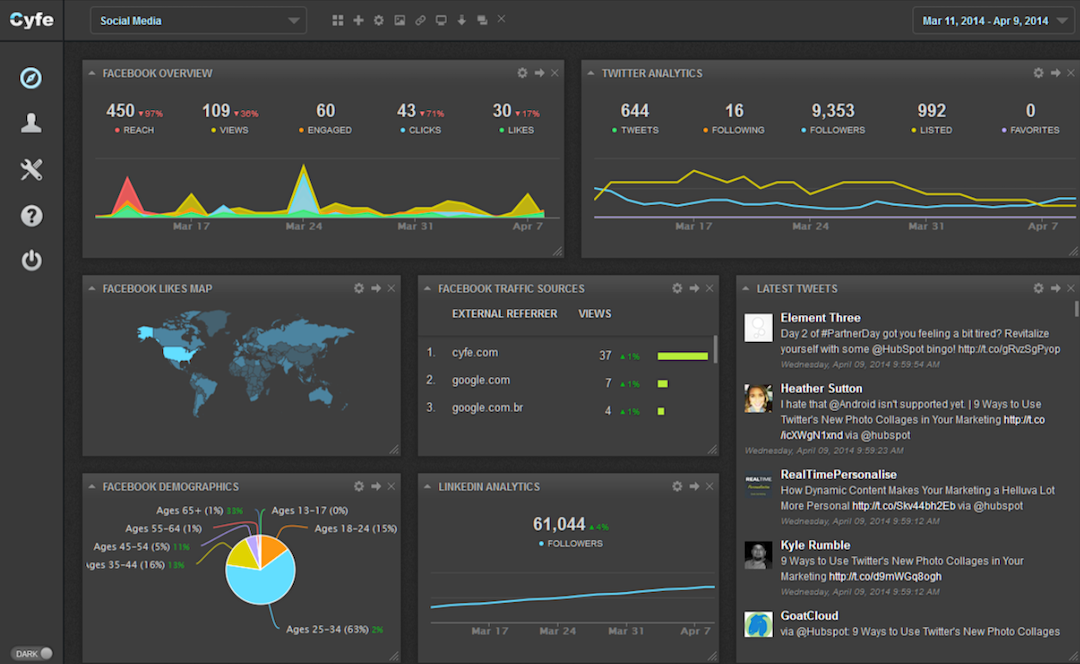Open the user profile sidebar icon
The image size is (1080, 664).
tap(31, 123)
